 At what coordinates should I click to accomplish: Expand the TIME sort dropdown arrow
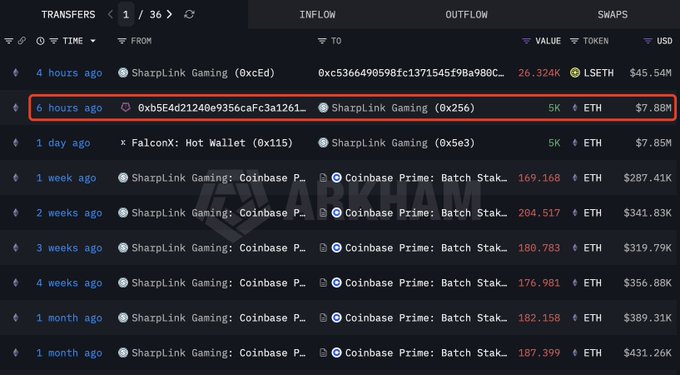[93, 41]
